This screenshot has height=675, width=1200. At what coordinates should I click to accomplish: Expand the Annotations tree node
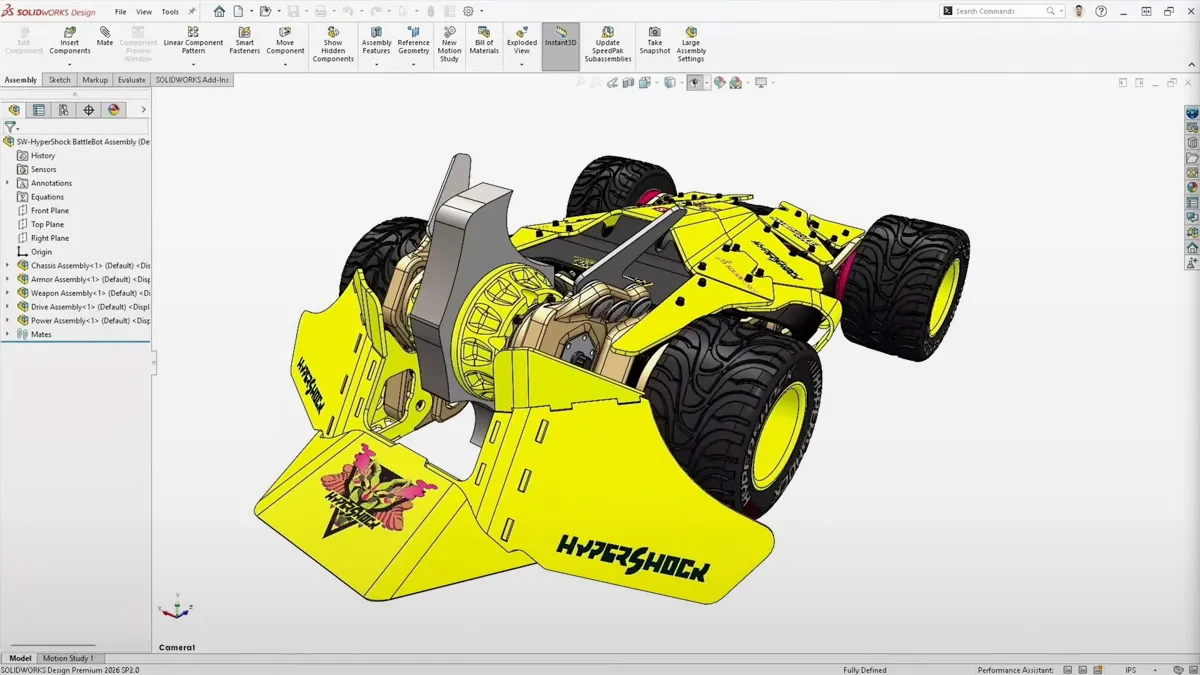[8, 183]
